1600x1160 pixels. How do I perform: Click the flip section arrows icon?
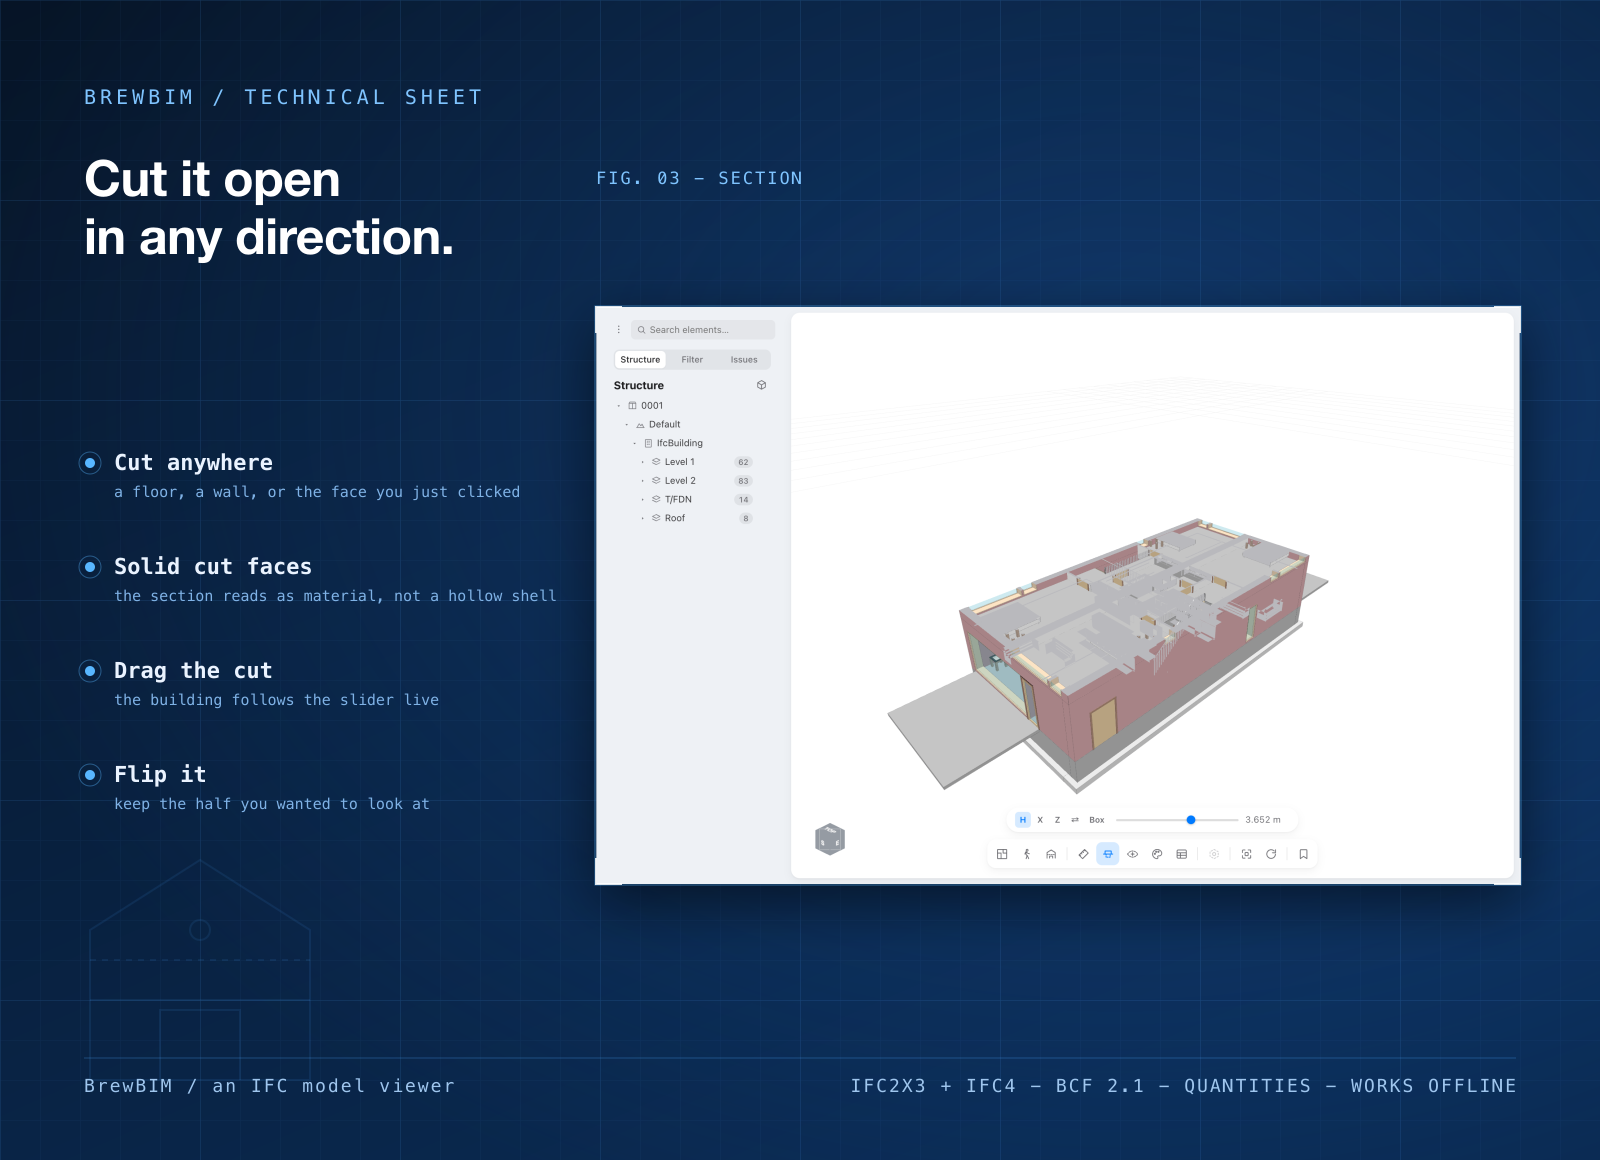click(1075, 820)
